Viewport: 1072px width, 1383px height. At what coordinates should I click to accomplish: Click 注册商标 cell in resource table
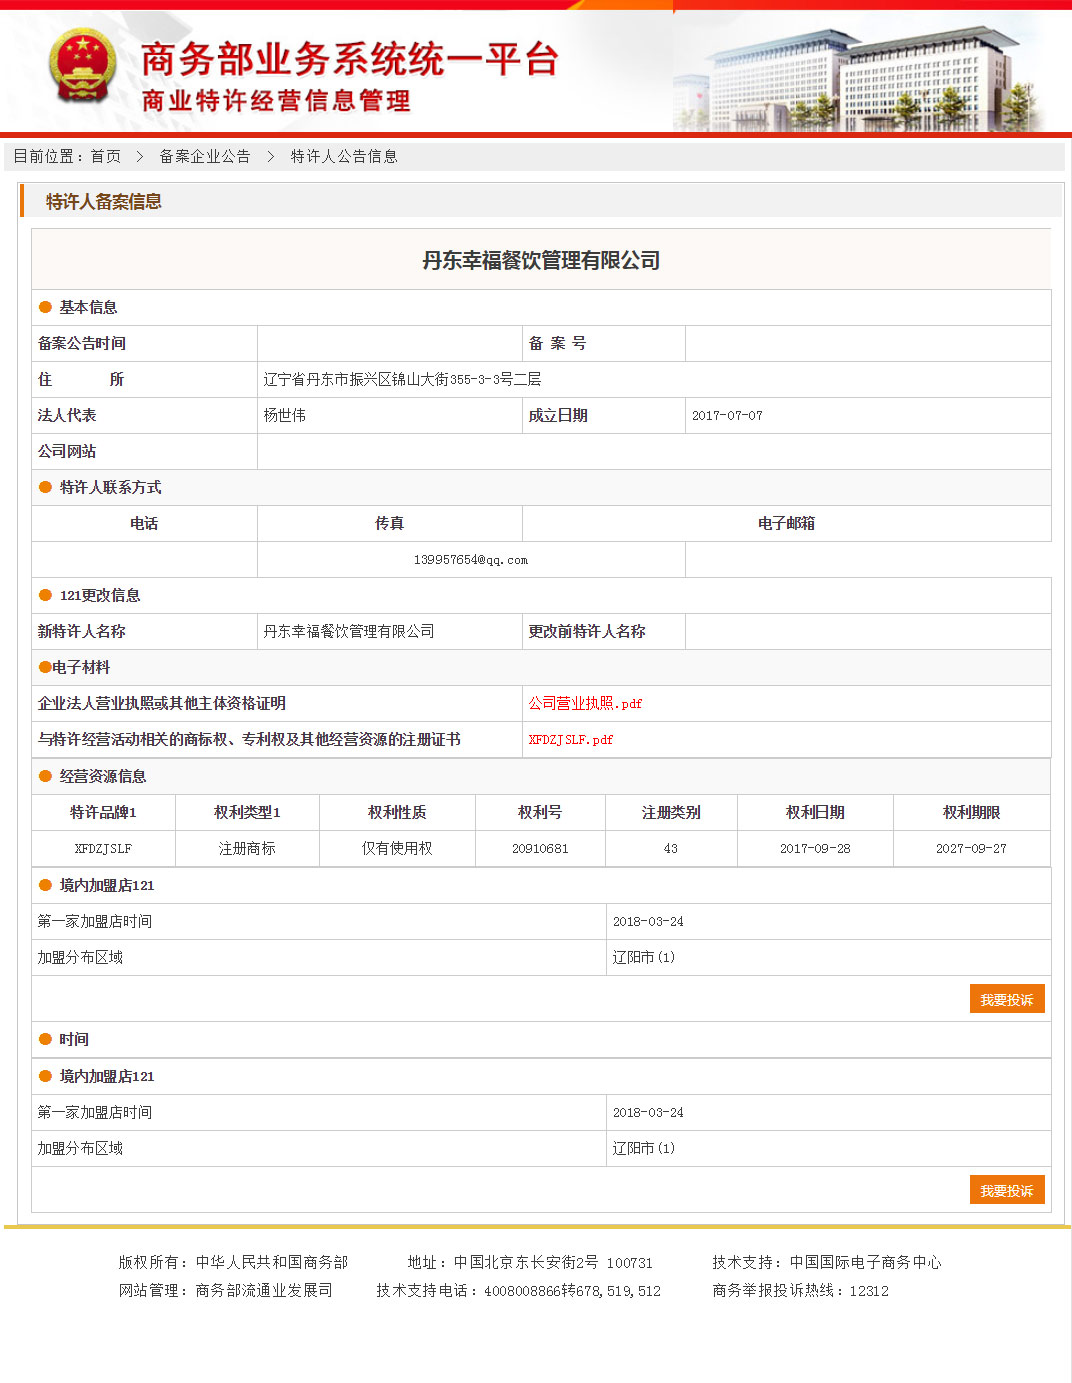click(x=247, y=848)
